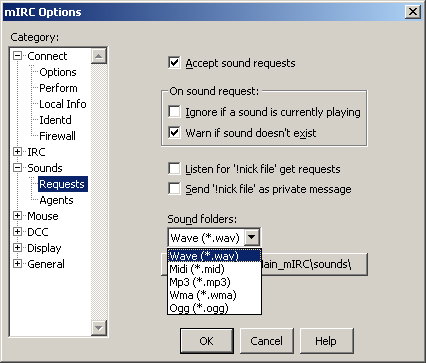
Task: Open the Agents item under Sounds
Action: coord(56,200)
